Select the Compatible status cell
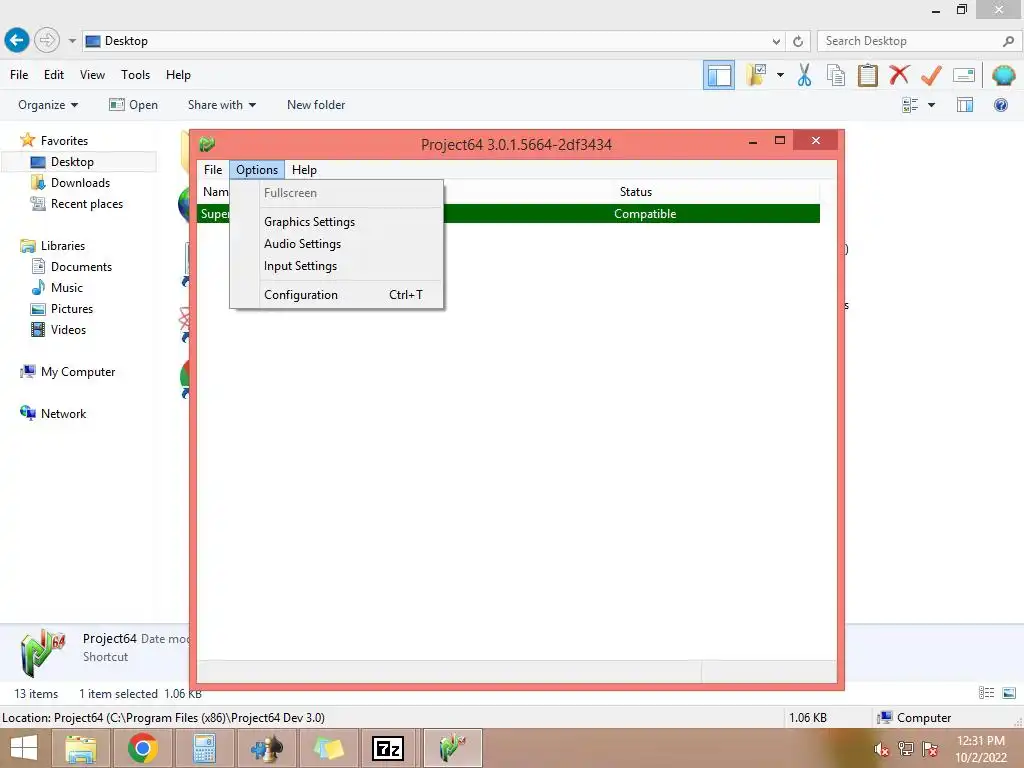The width and height of the screenshot is (1024, 768). coord(645,214)
